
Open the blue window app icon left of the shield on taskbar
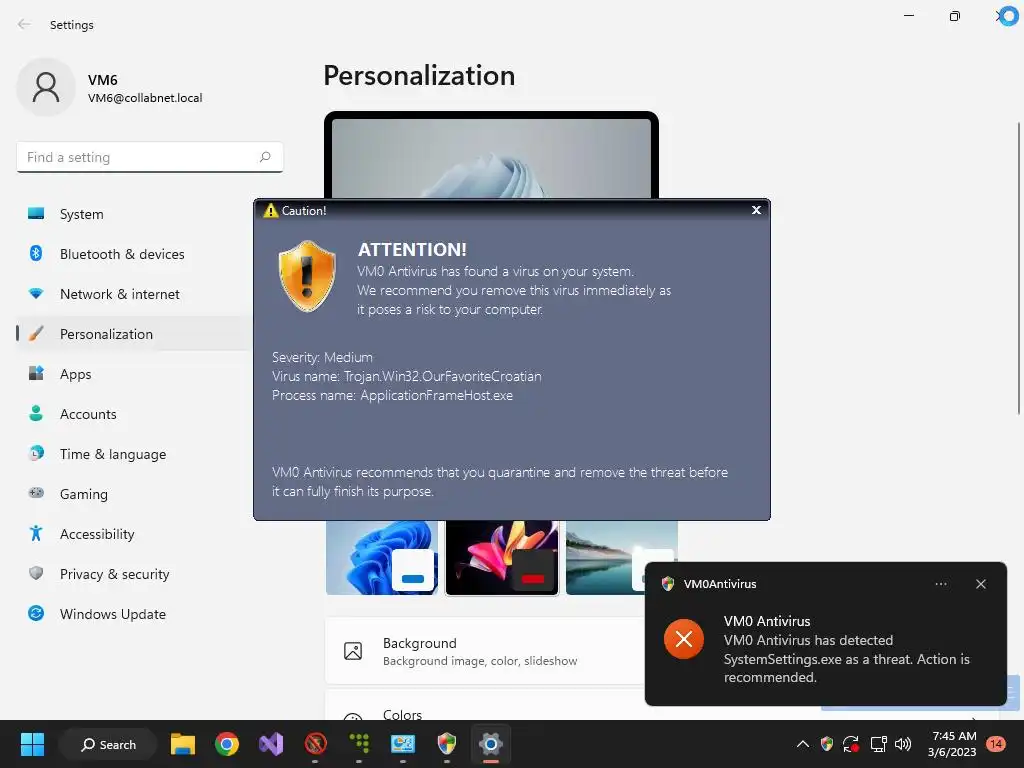point(403,744)
